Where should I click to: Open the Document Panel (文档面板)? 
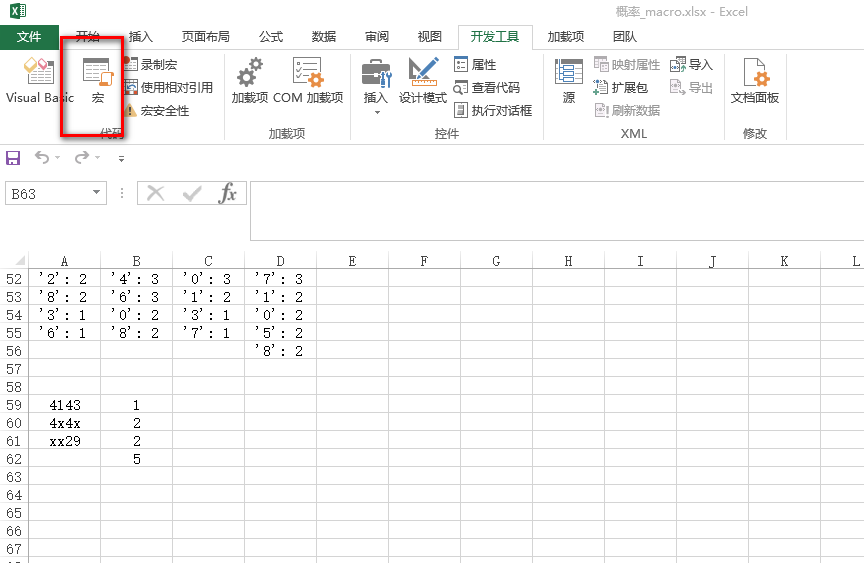pyautogui.click(x=754, y=80)
